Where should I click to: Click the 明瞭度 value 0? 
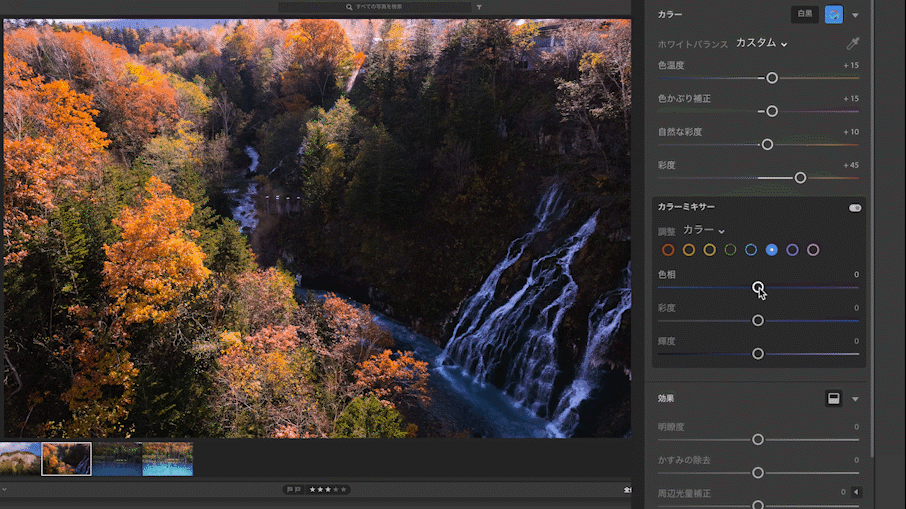click(x=856, y=427)
